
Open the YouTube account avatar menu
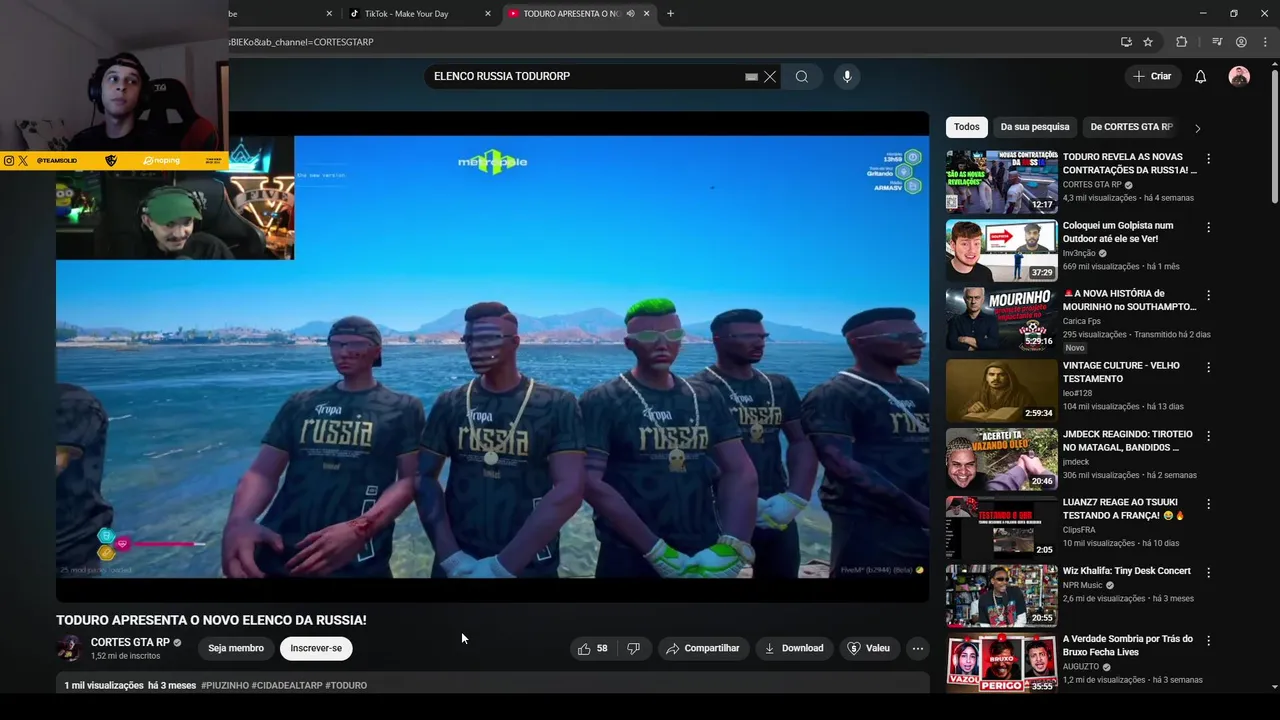[x=1239, y=77]
